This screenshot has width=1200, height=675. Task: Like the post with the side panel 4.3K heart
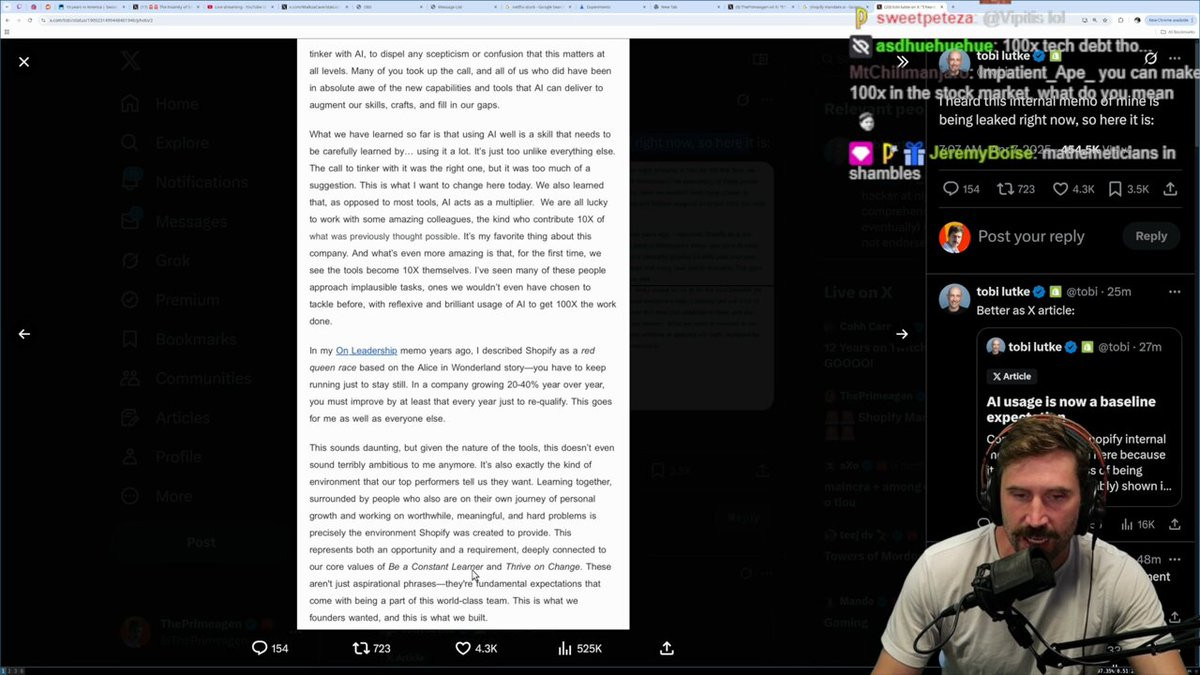point(1074,188)
